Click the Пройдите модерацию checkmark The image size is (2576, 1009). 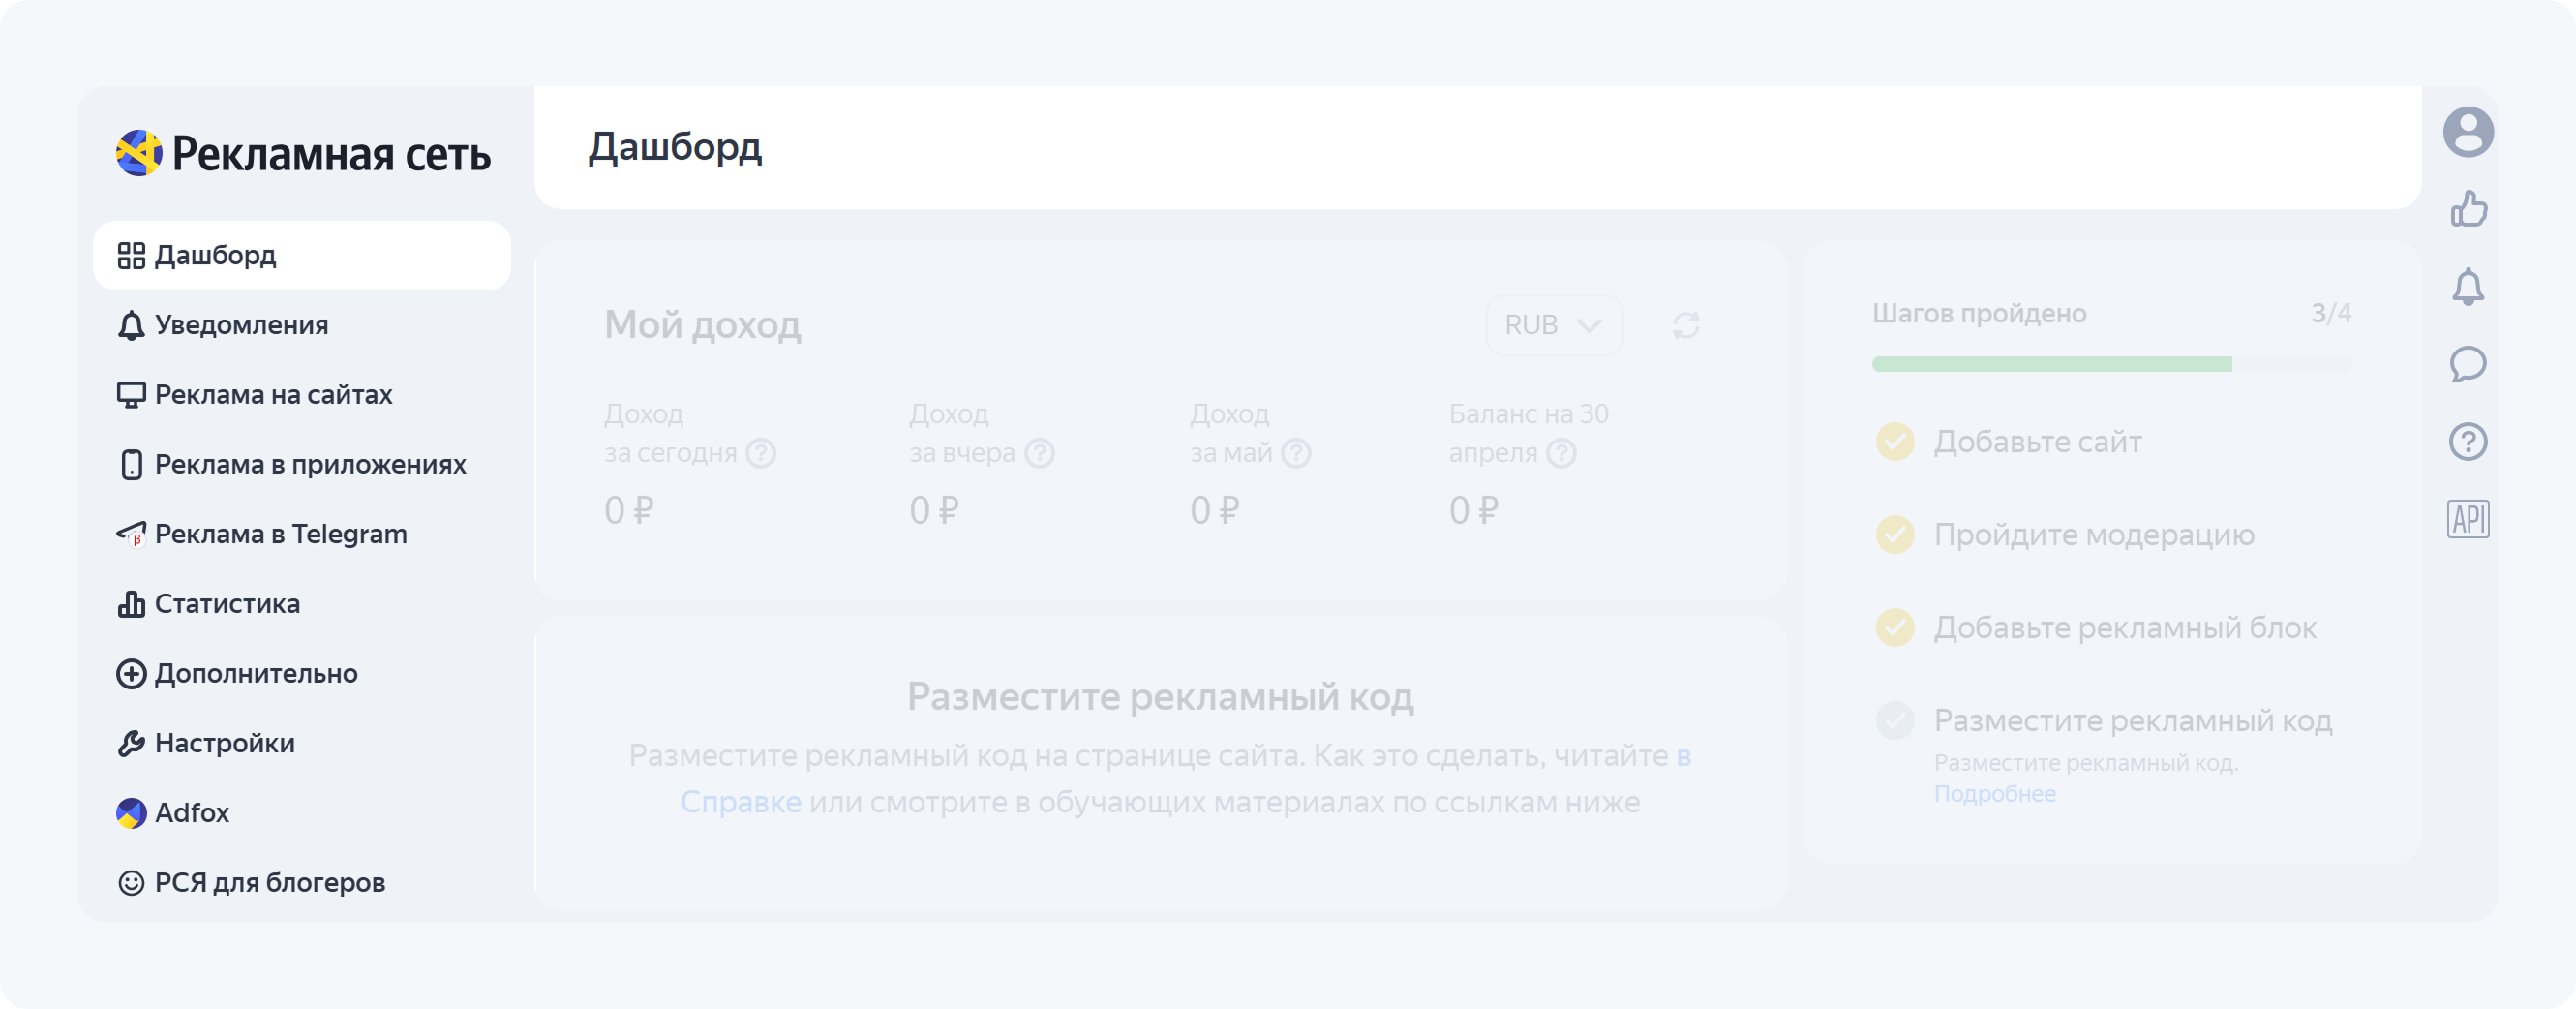point(1895,535)
